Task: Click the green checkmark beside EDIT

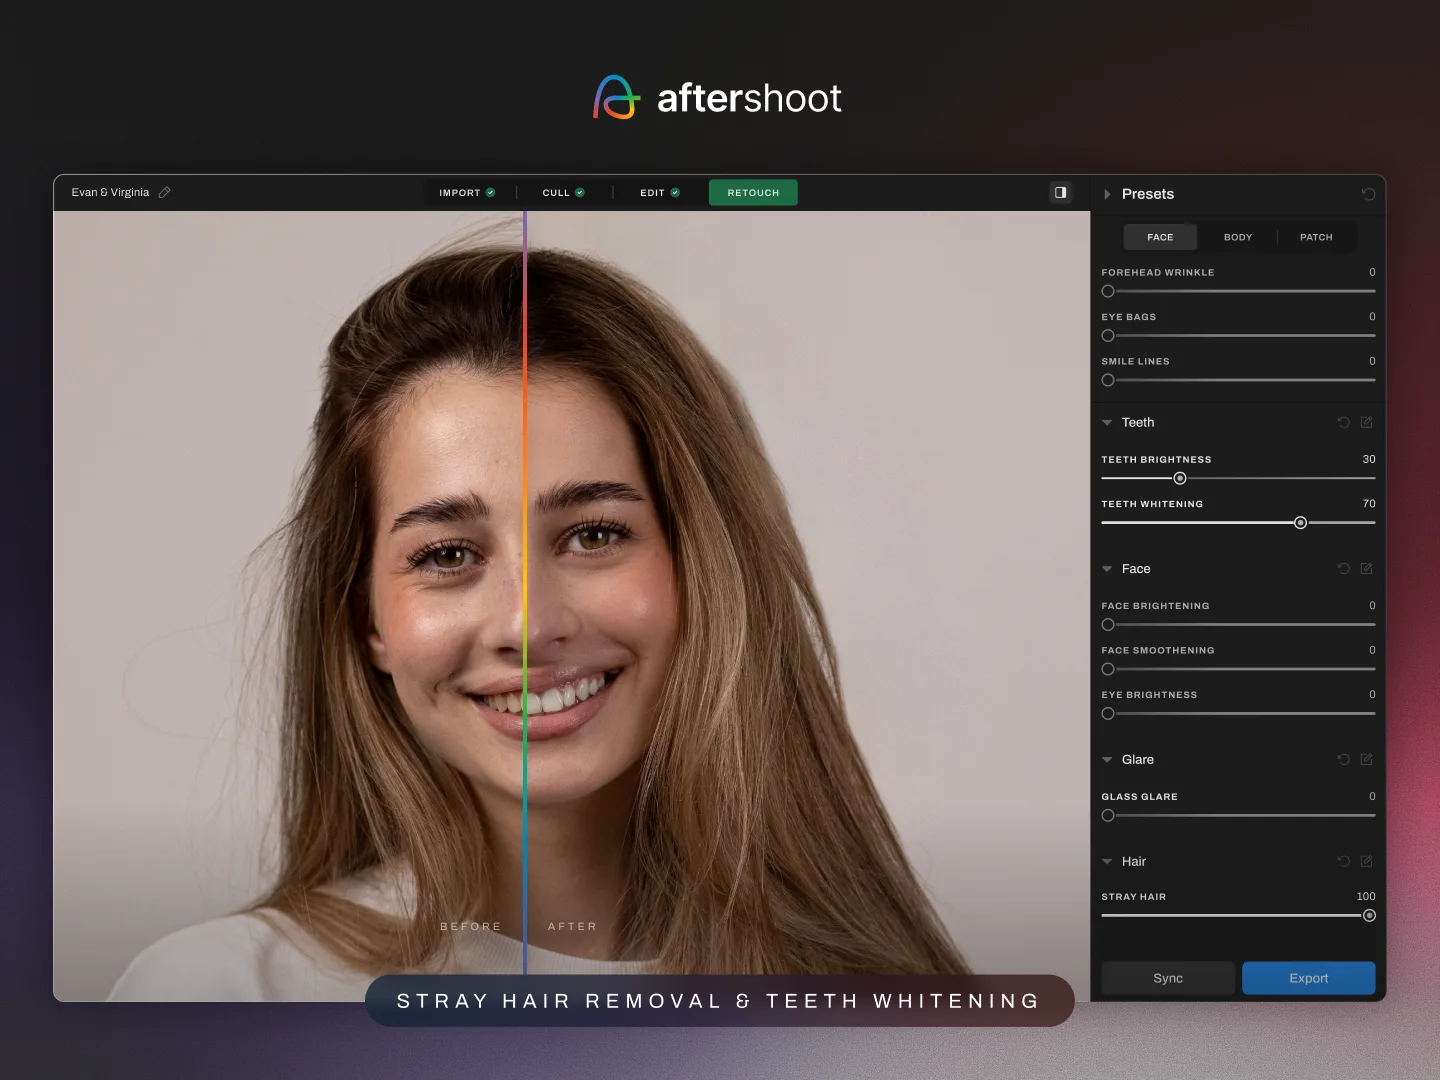Action: pos(673,192)
